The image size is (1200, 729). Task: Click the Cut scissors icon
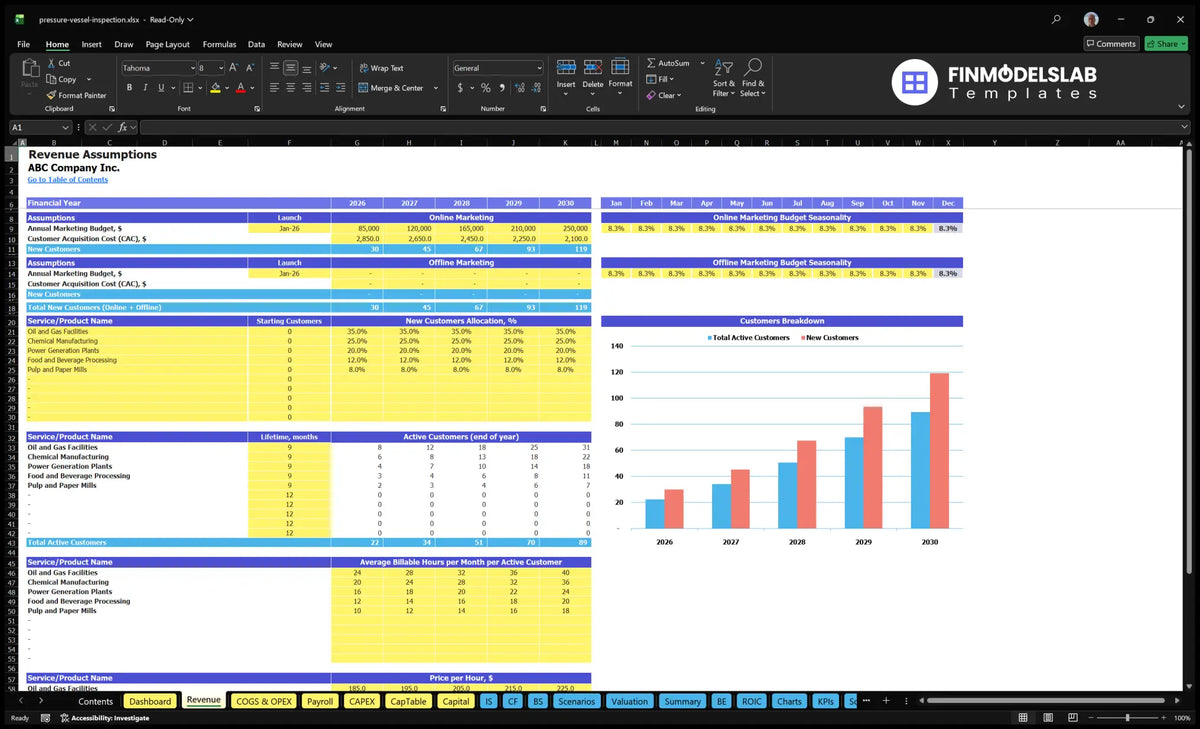51,63
